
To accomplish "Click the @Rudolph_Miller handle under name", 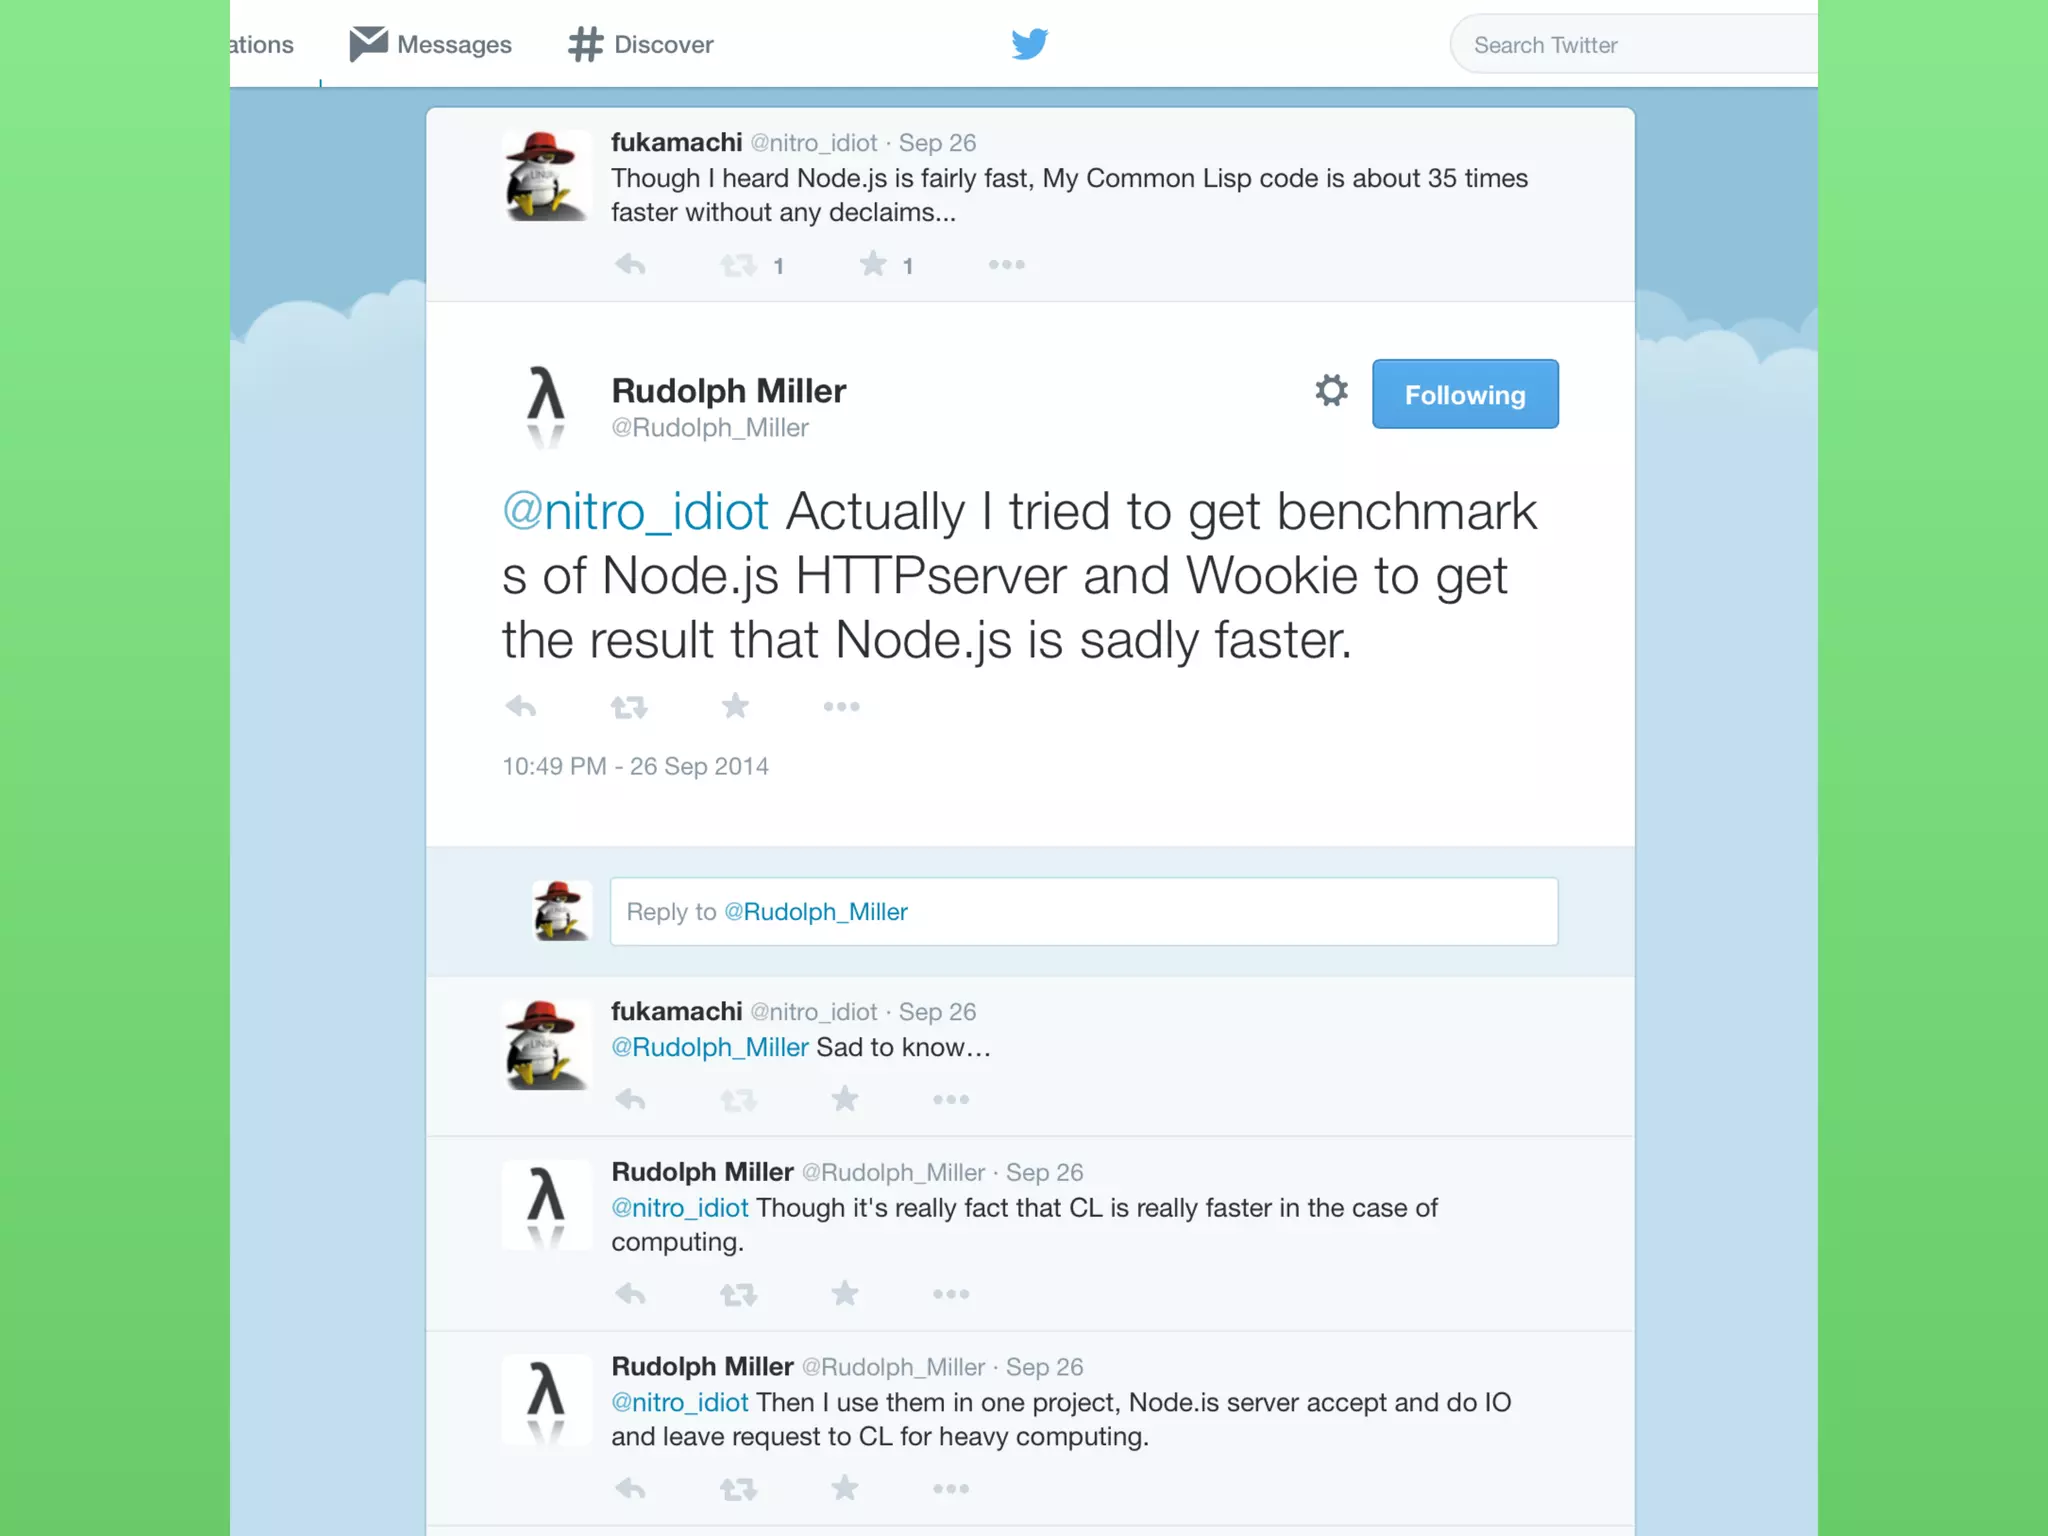I will coord(710,428).
